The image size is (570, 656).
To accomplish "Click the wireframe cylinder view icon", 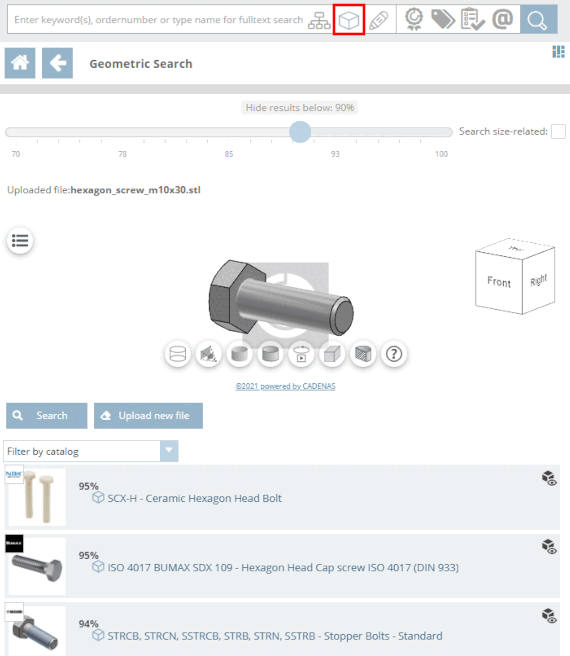I will tap(177, 354).
